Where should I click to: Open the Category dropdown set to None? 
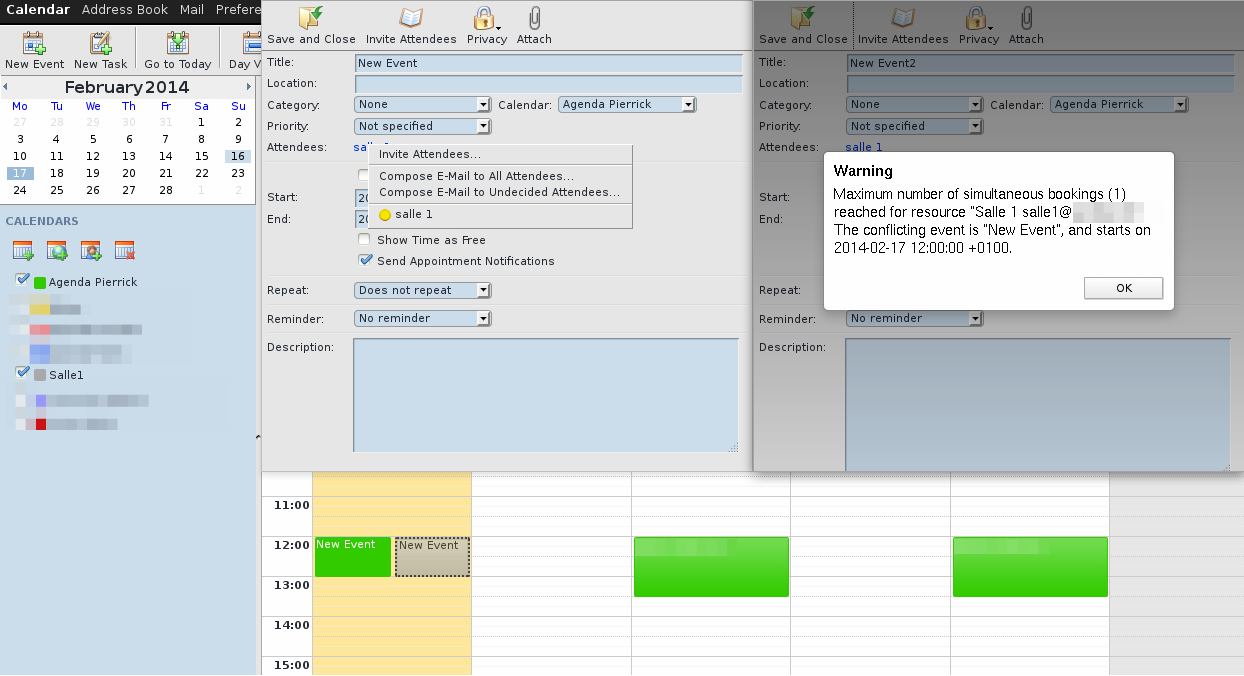click(x=423, y=104)
